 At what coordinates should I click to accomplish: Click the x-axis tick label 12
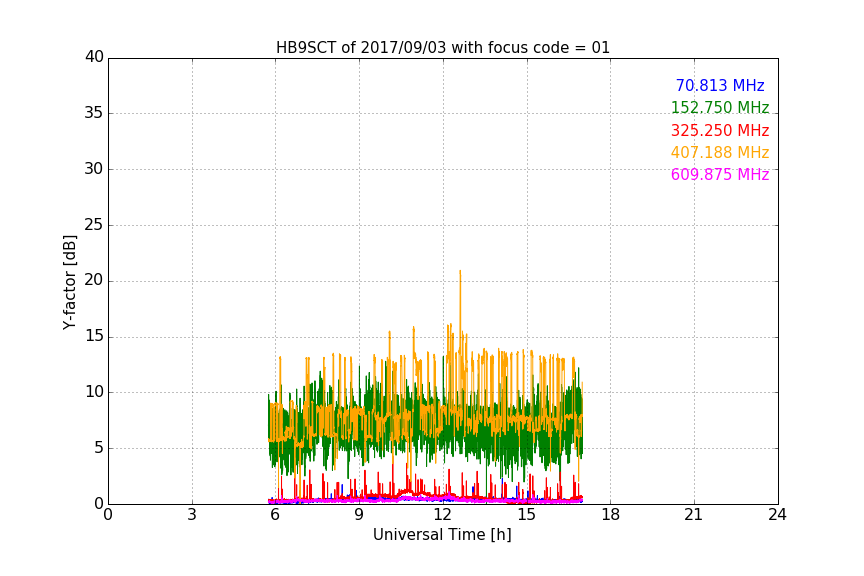(443, 515)
